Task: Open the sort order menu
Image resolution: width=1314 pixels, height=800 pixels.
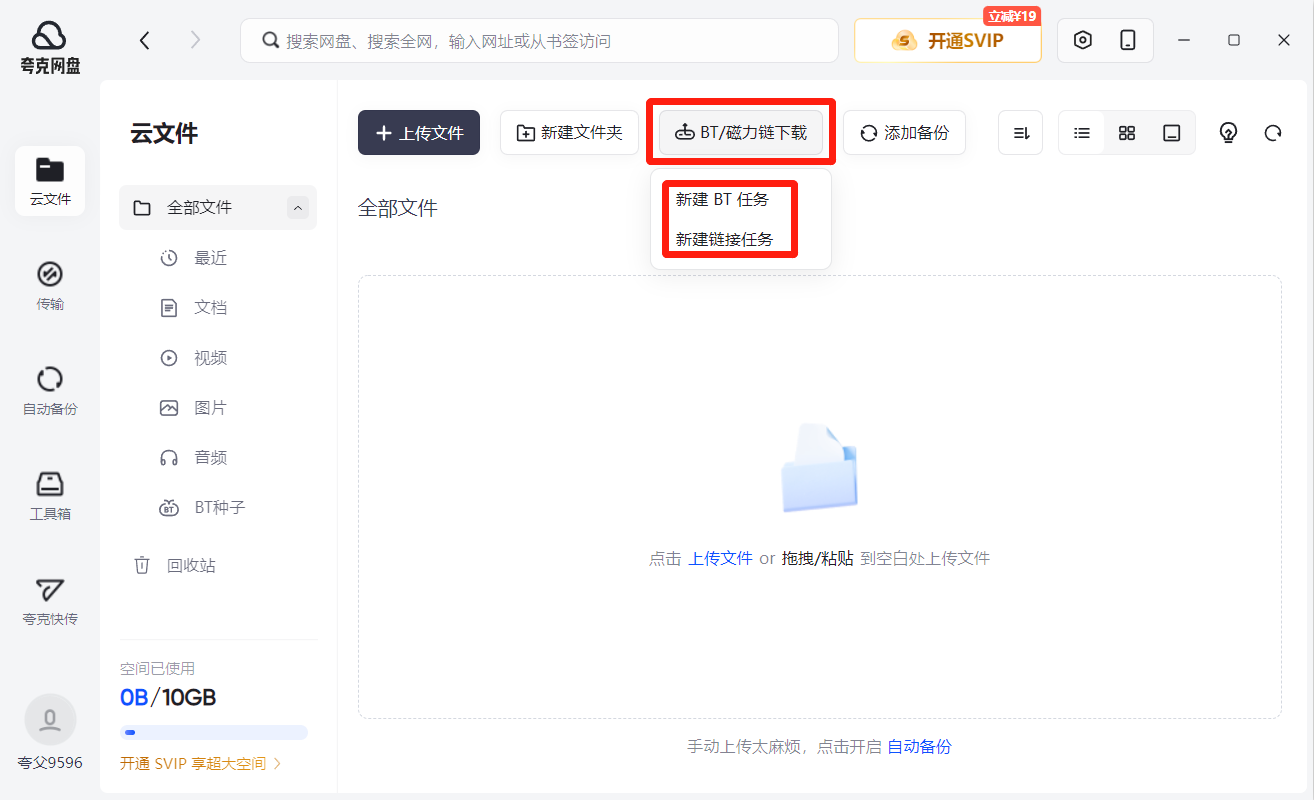Action: (1021, 133)
